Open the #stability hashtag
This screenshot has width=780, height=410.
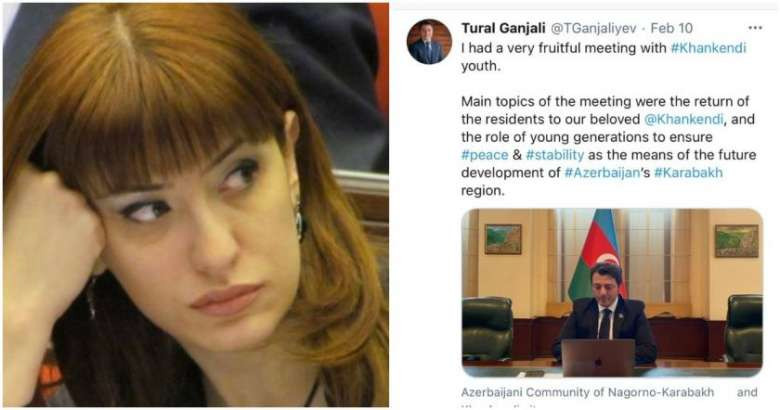coord(555,155)
